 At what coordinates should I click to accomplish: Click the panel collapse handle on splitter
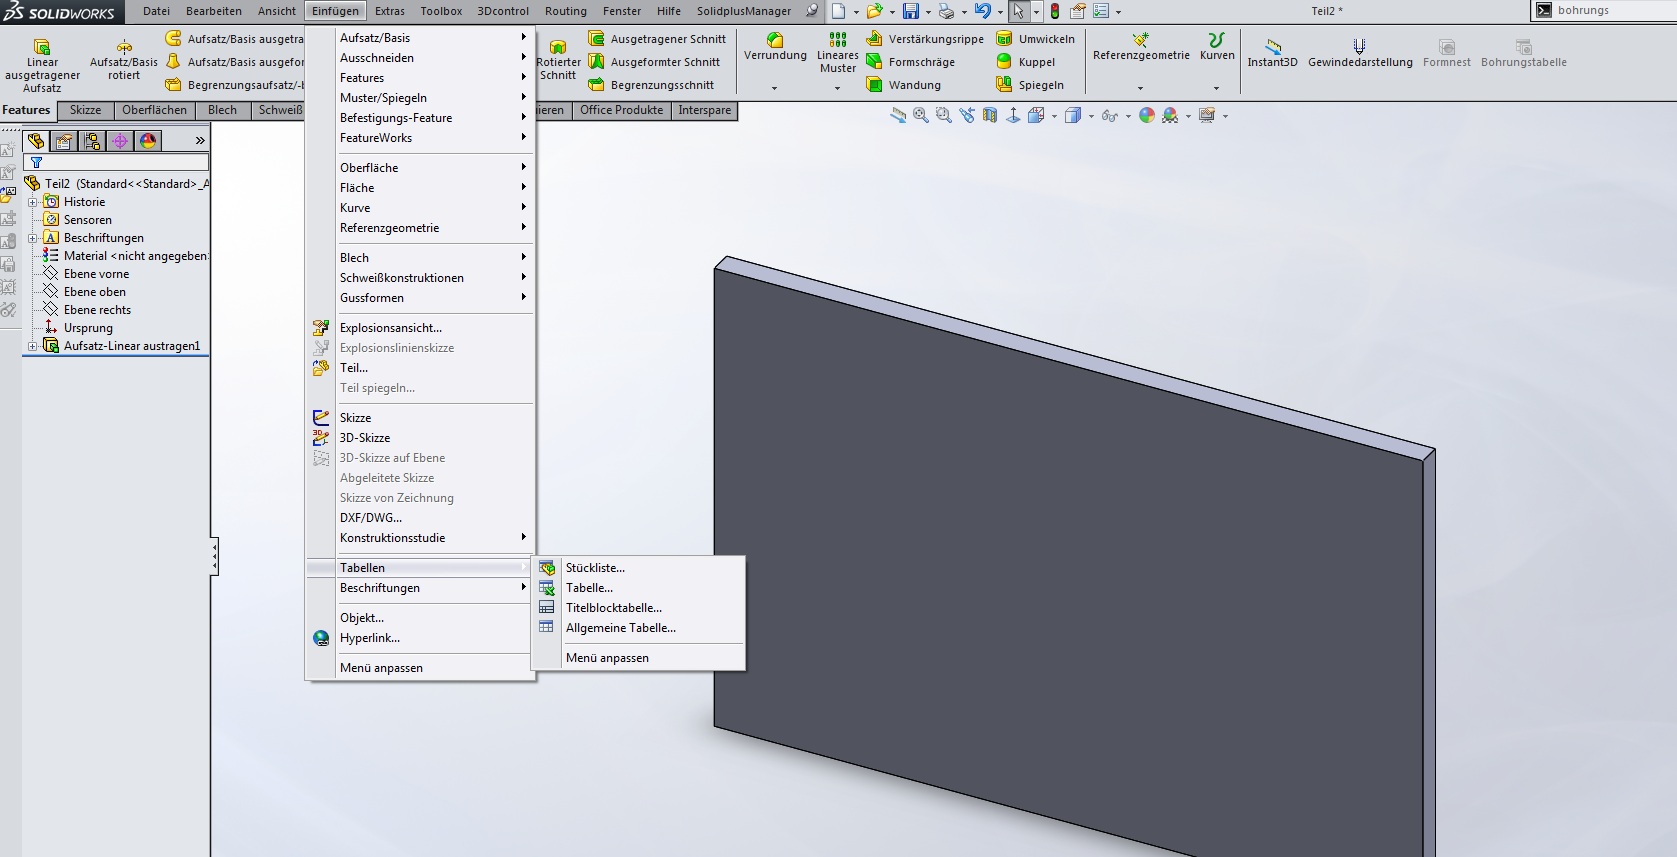(214, 556)
